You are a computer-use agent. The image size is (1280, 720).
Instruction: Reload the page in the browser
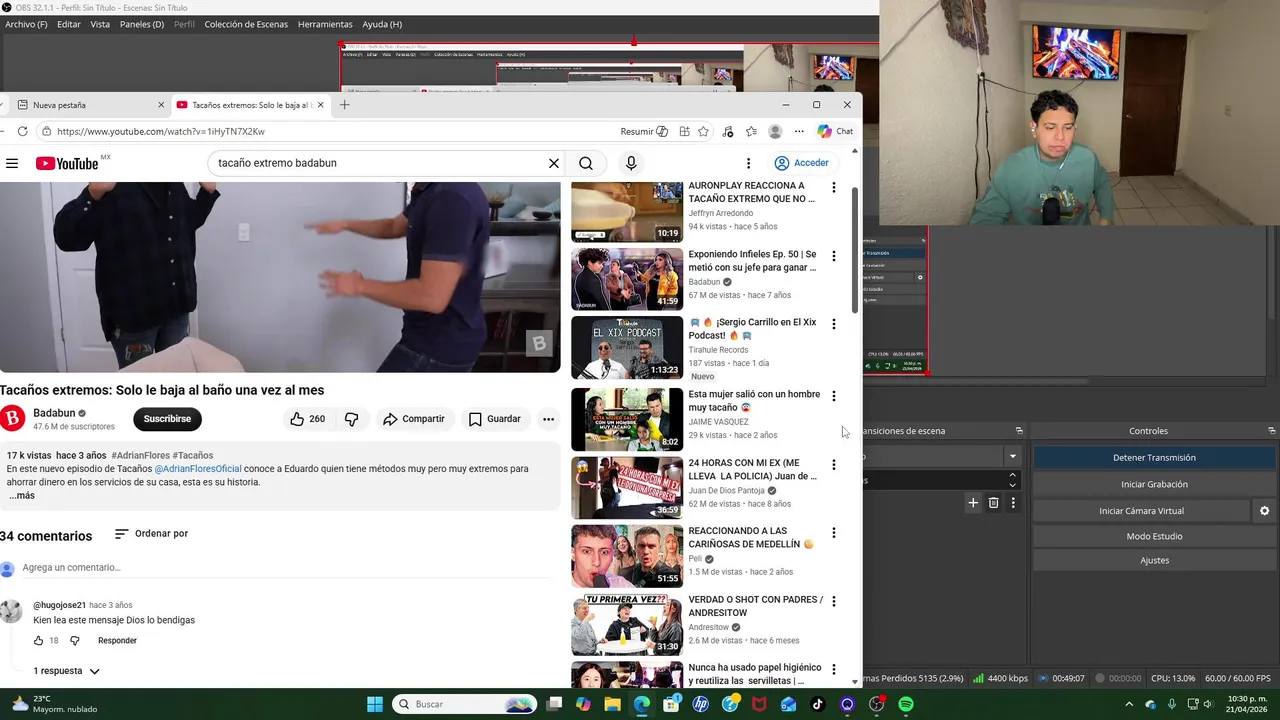22,131
